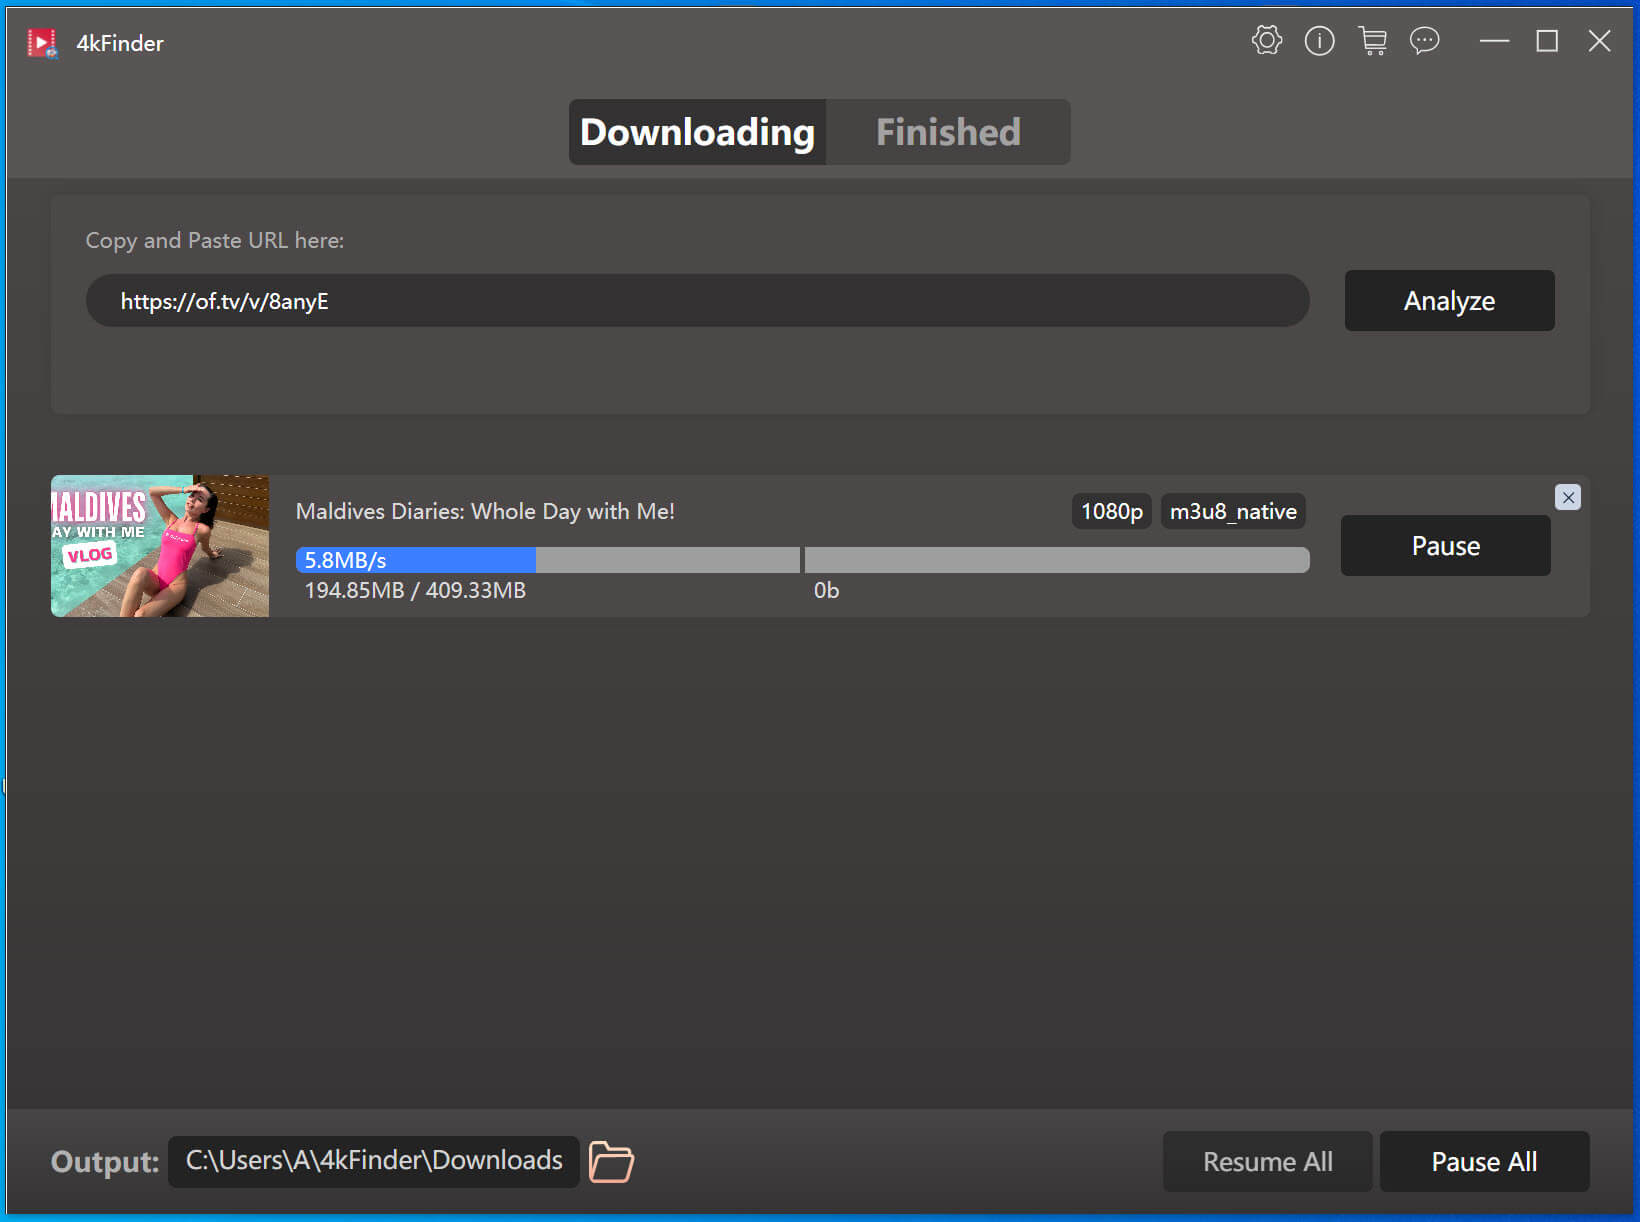1640x1222 pixels.
Task: Remove the Maldives Diaries download item
Action: tap(1567, 497)
